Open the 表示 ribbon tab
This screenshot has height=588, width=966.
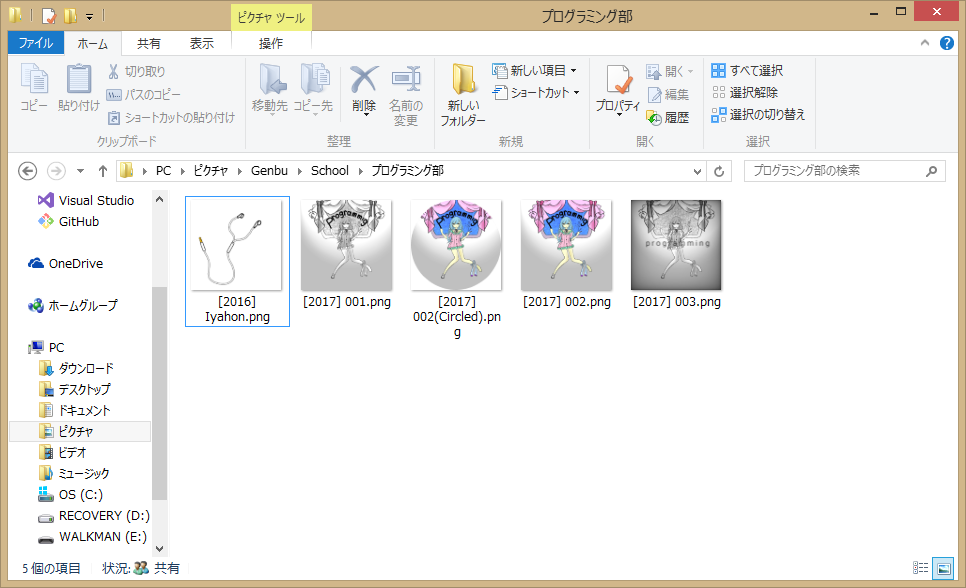click(x=202, y=43)
